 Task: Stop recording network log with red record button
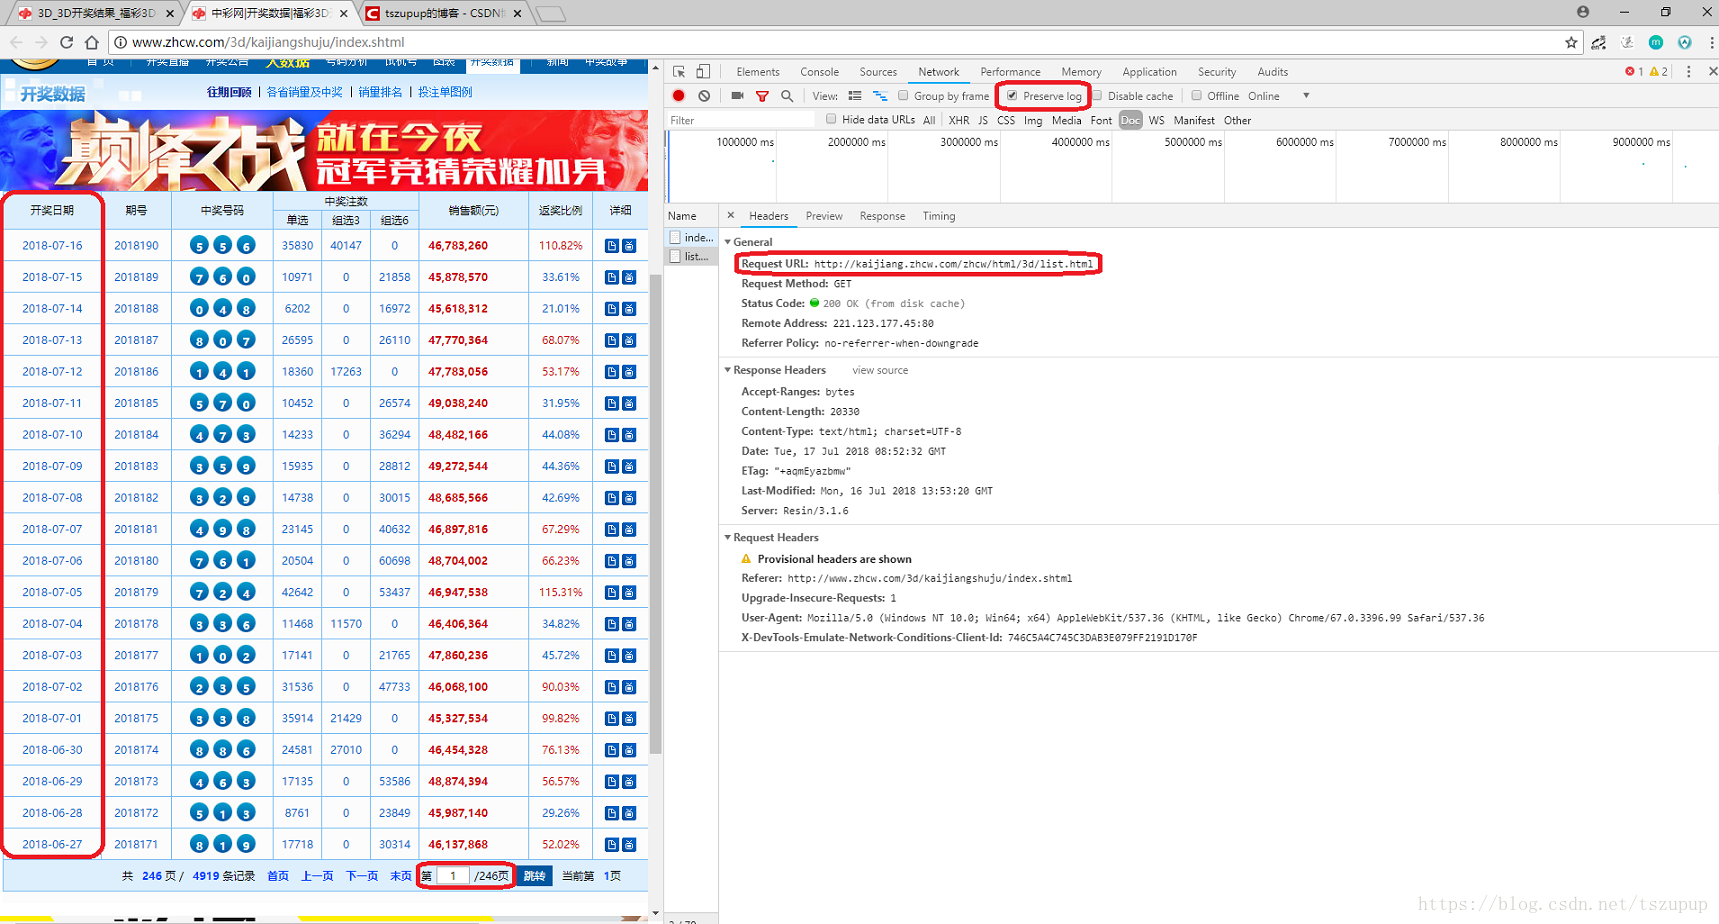[x=679, y=96]
